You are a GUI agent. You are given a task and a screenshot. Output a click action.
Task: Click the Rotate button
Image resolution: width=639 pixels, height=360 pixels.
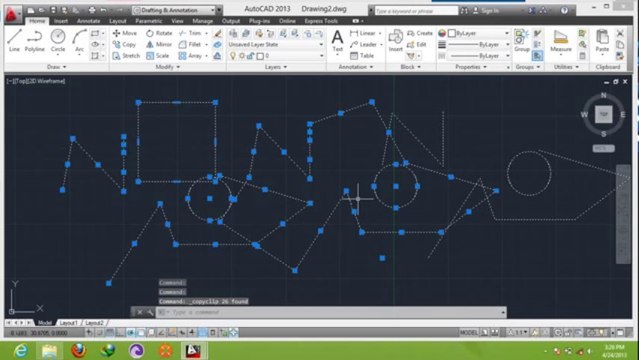[159, 33]
